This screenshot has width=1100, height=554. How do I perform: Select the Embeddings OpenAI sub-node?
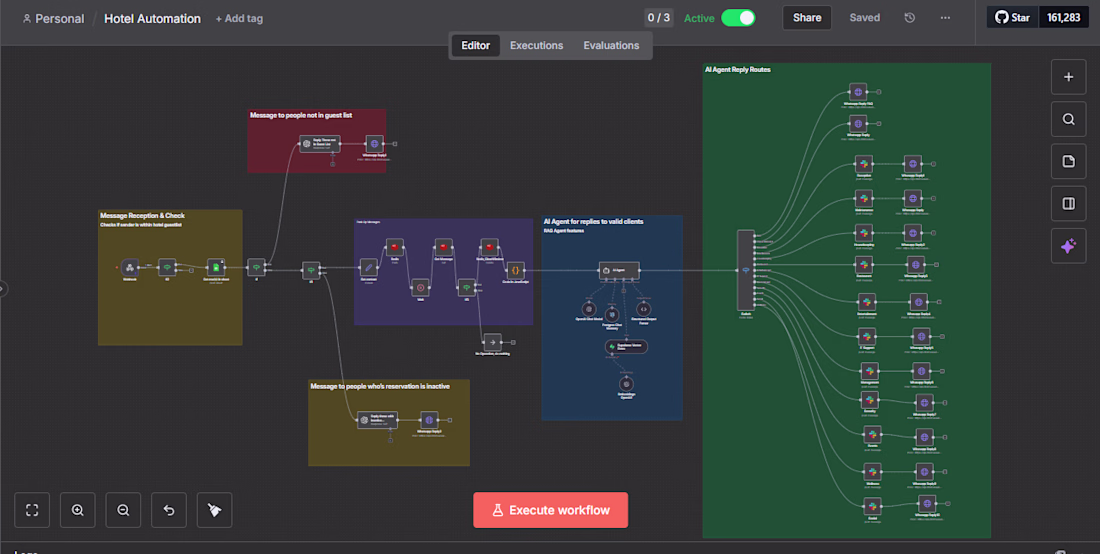[626, 384]
